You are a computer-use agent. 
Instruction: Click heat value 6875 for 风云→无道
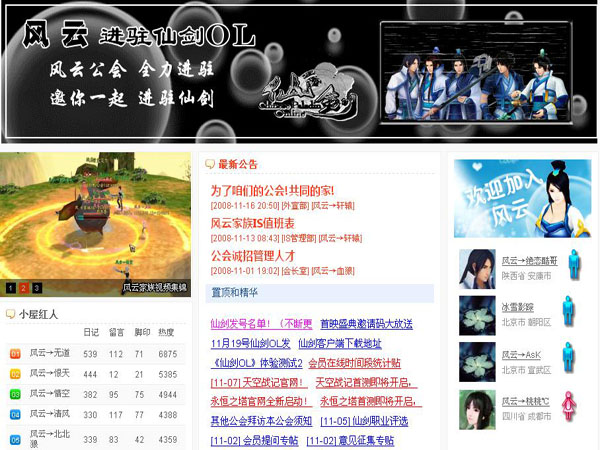point(168,354)
